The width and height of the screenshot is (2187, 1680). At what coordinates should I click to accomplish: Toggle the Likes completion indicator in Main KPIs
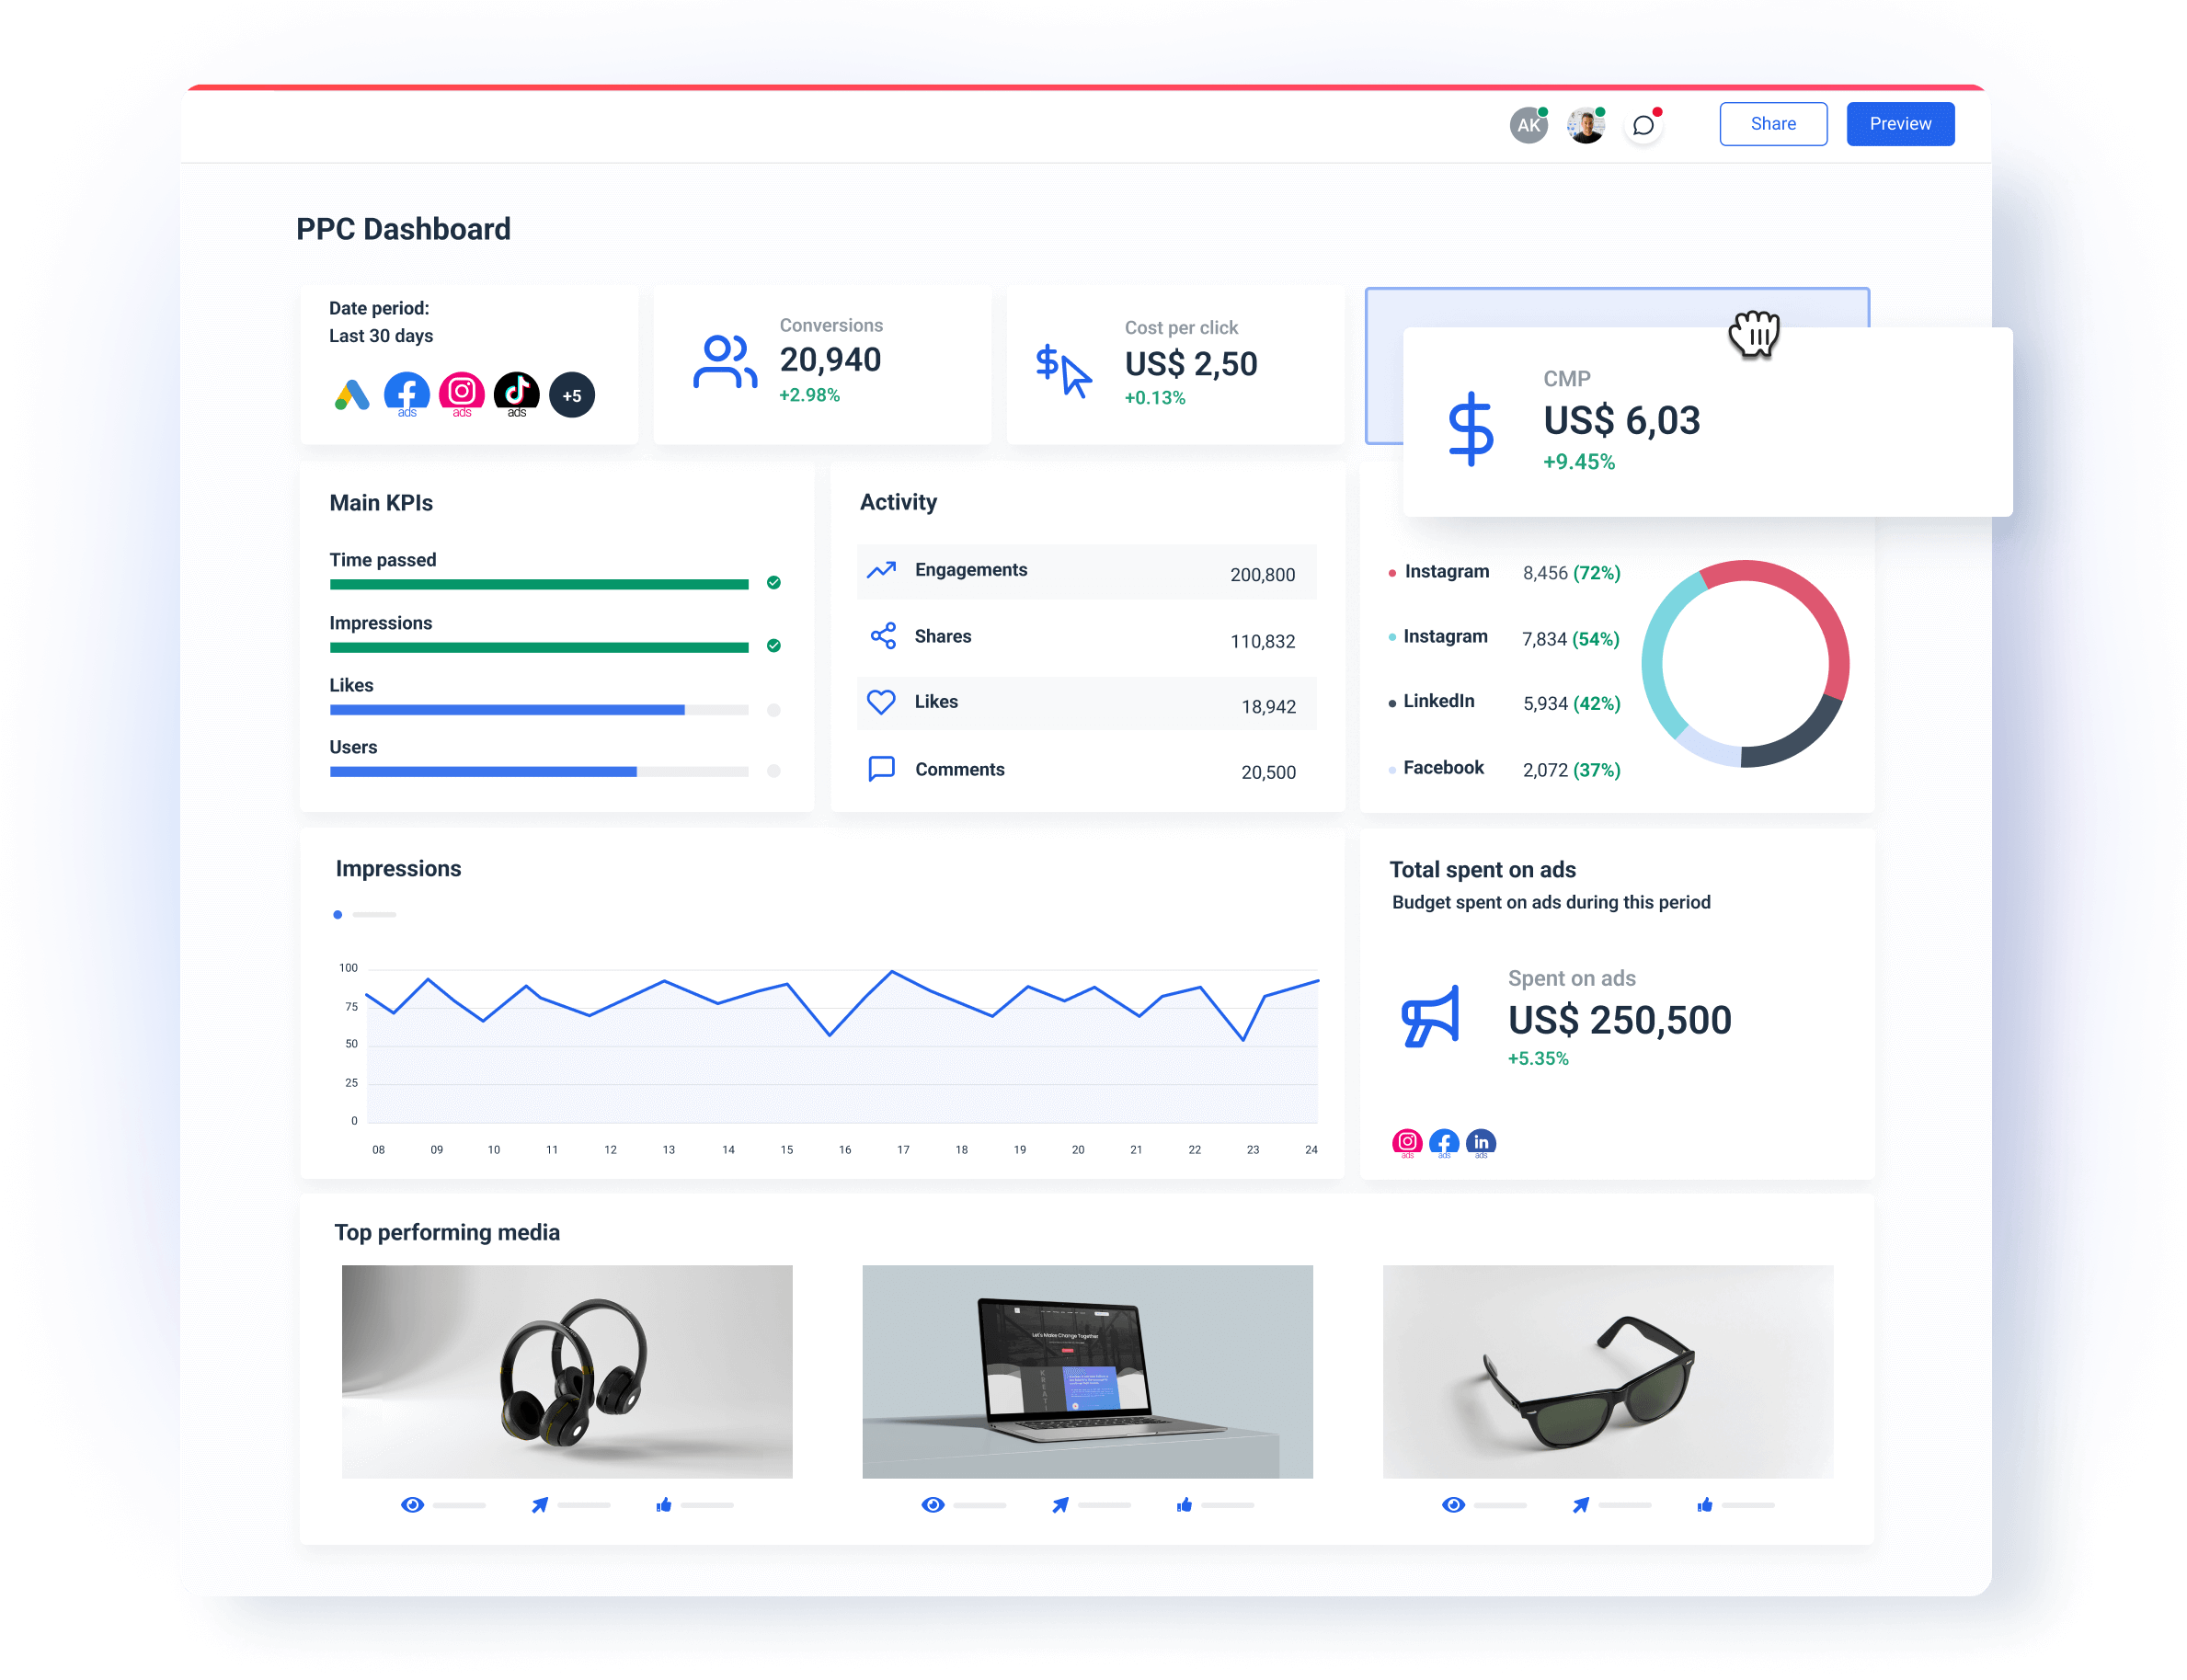pos(773,710)
